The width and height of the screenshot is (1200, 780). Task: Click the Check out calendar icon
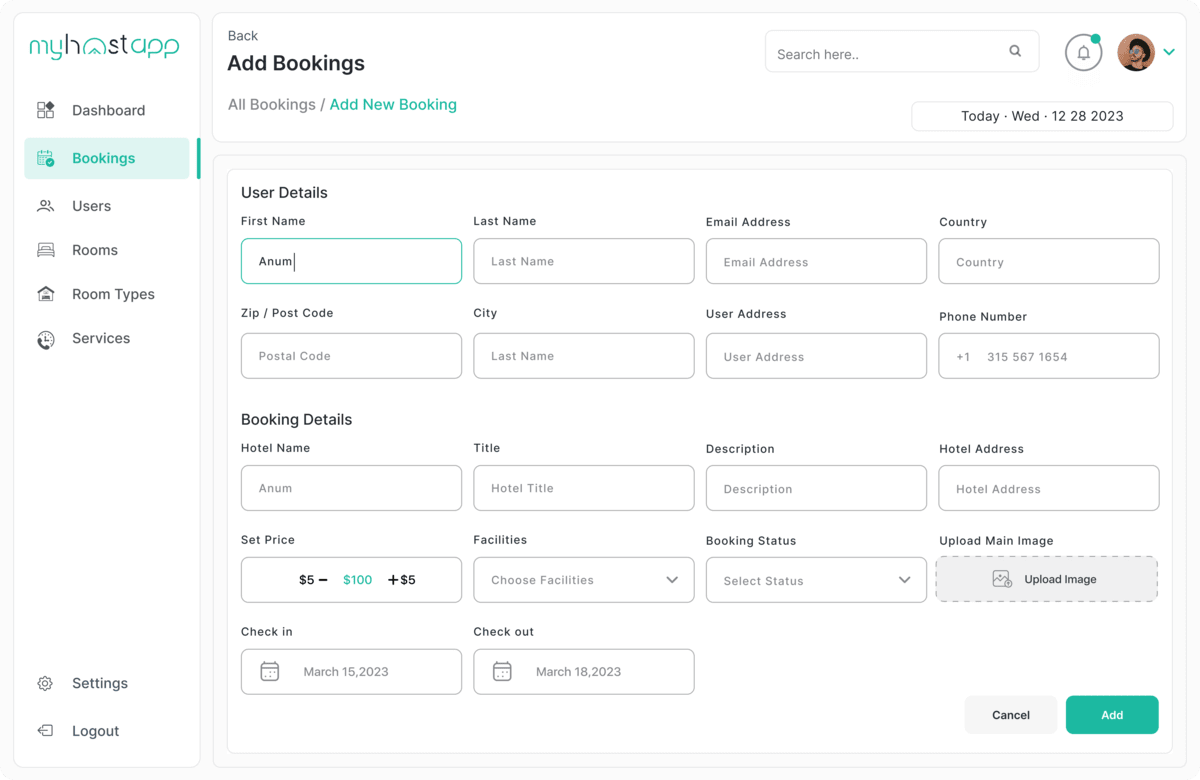tap(502, 672)
